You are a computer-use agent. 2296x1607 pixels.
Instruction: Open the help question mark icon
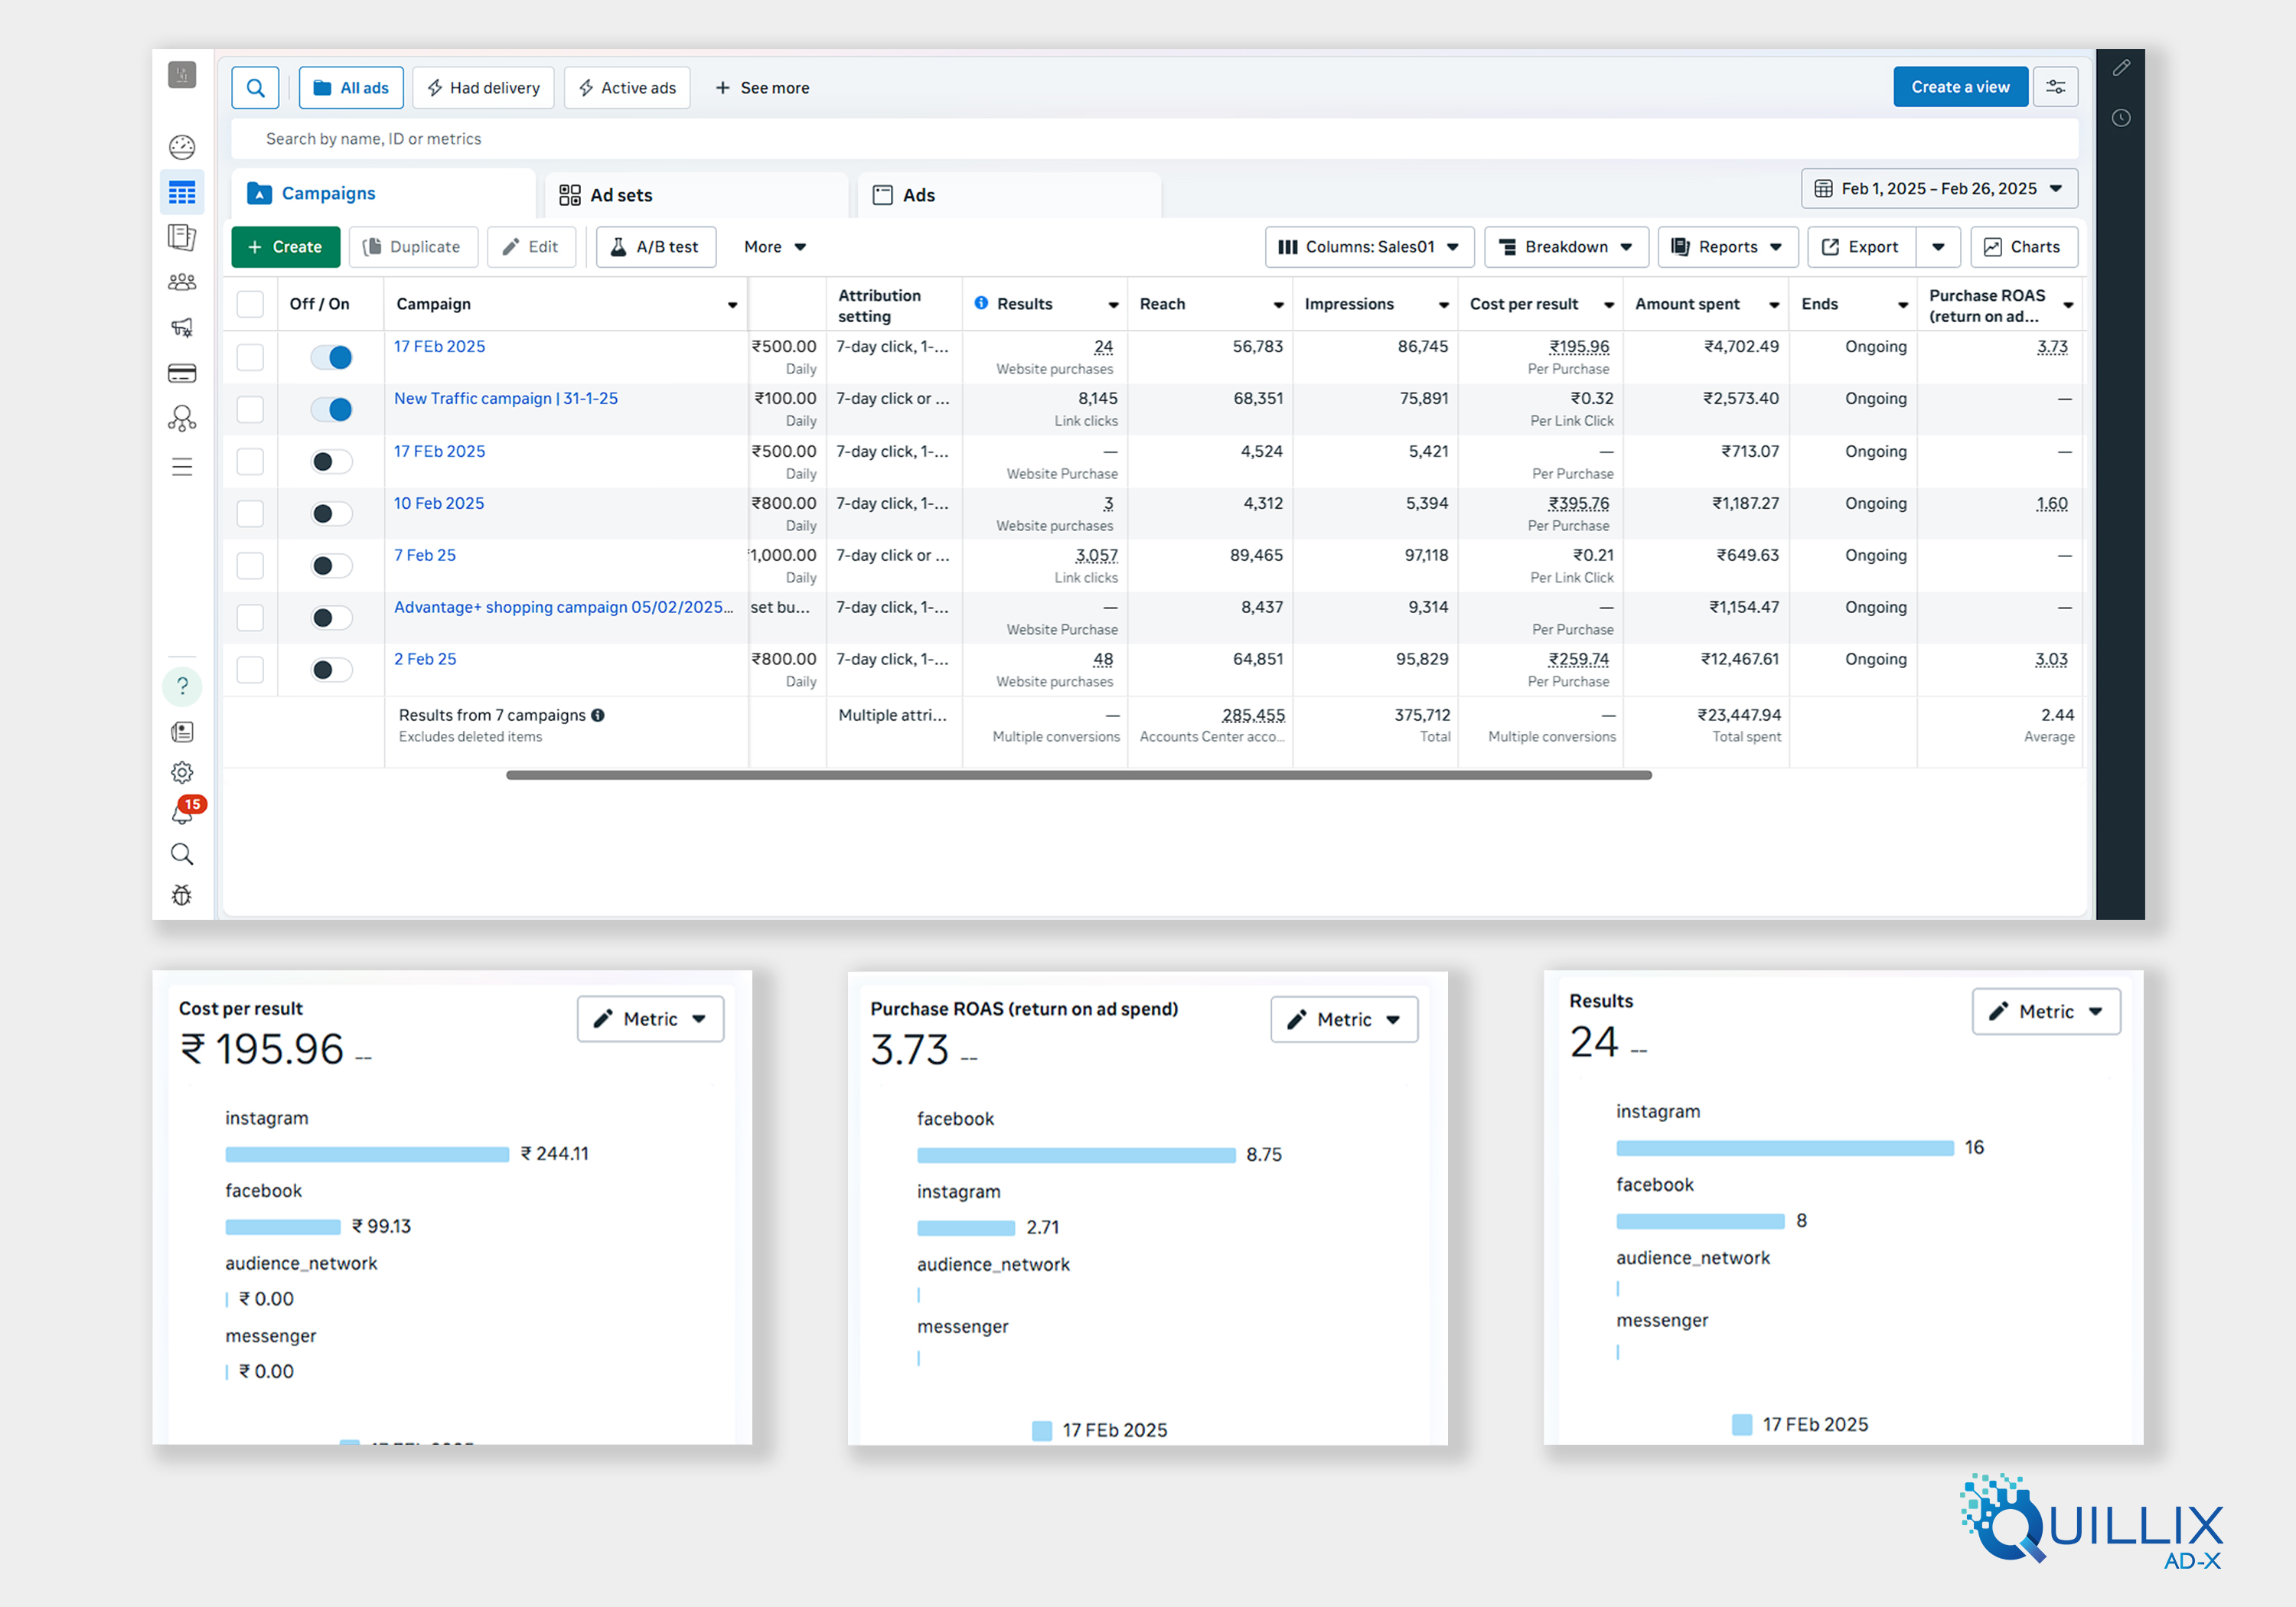[182, 686]
